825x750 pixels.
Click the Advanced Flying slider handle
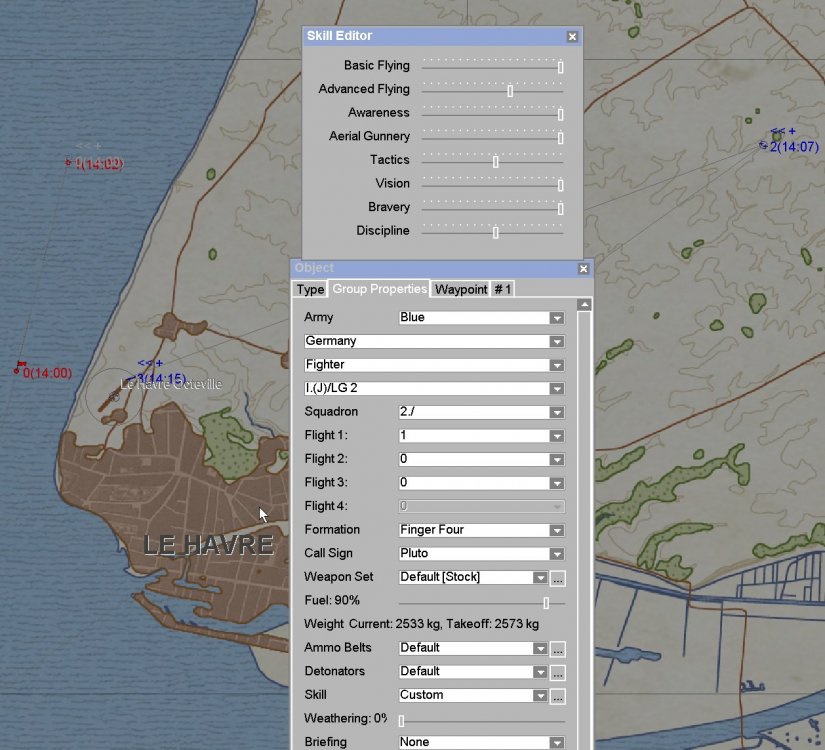(510, 90)
